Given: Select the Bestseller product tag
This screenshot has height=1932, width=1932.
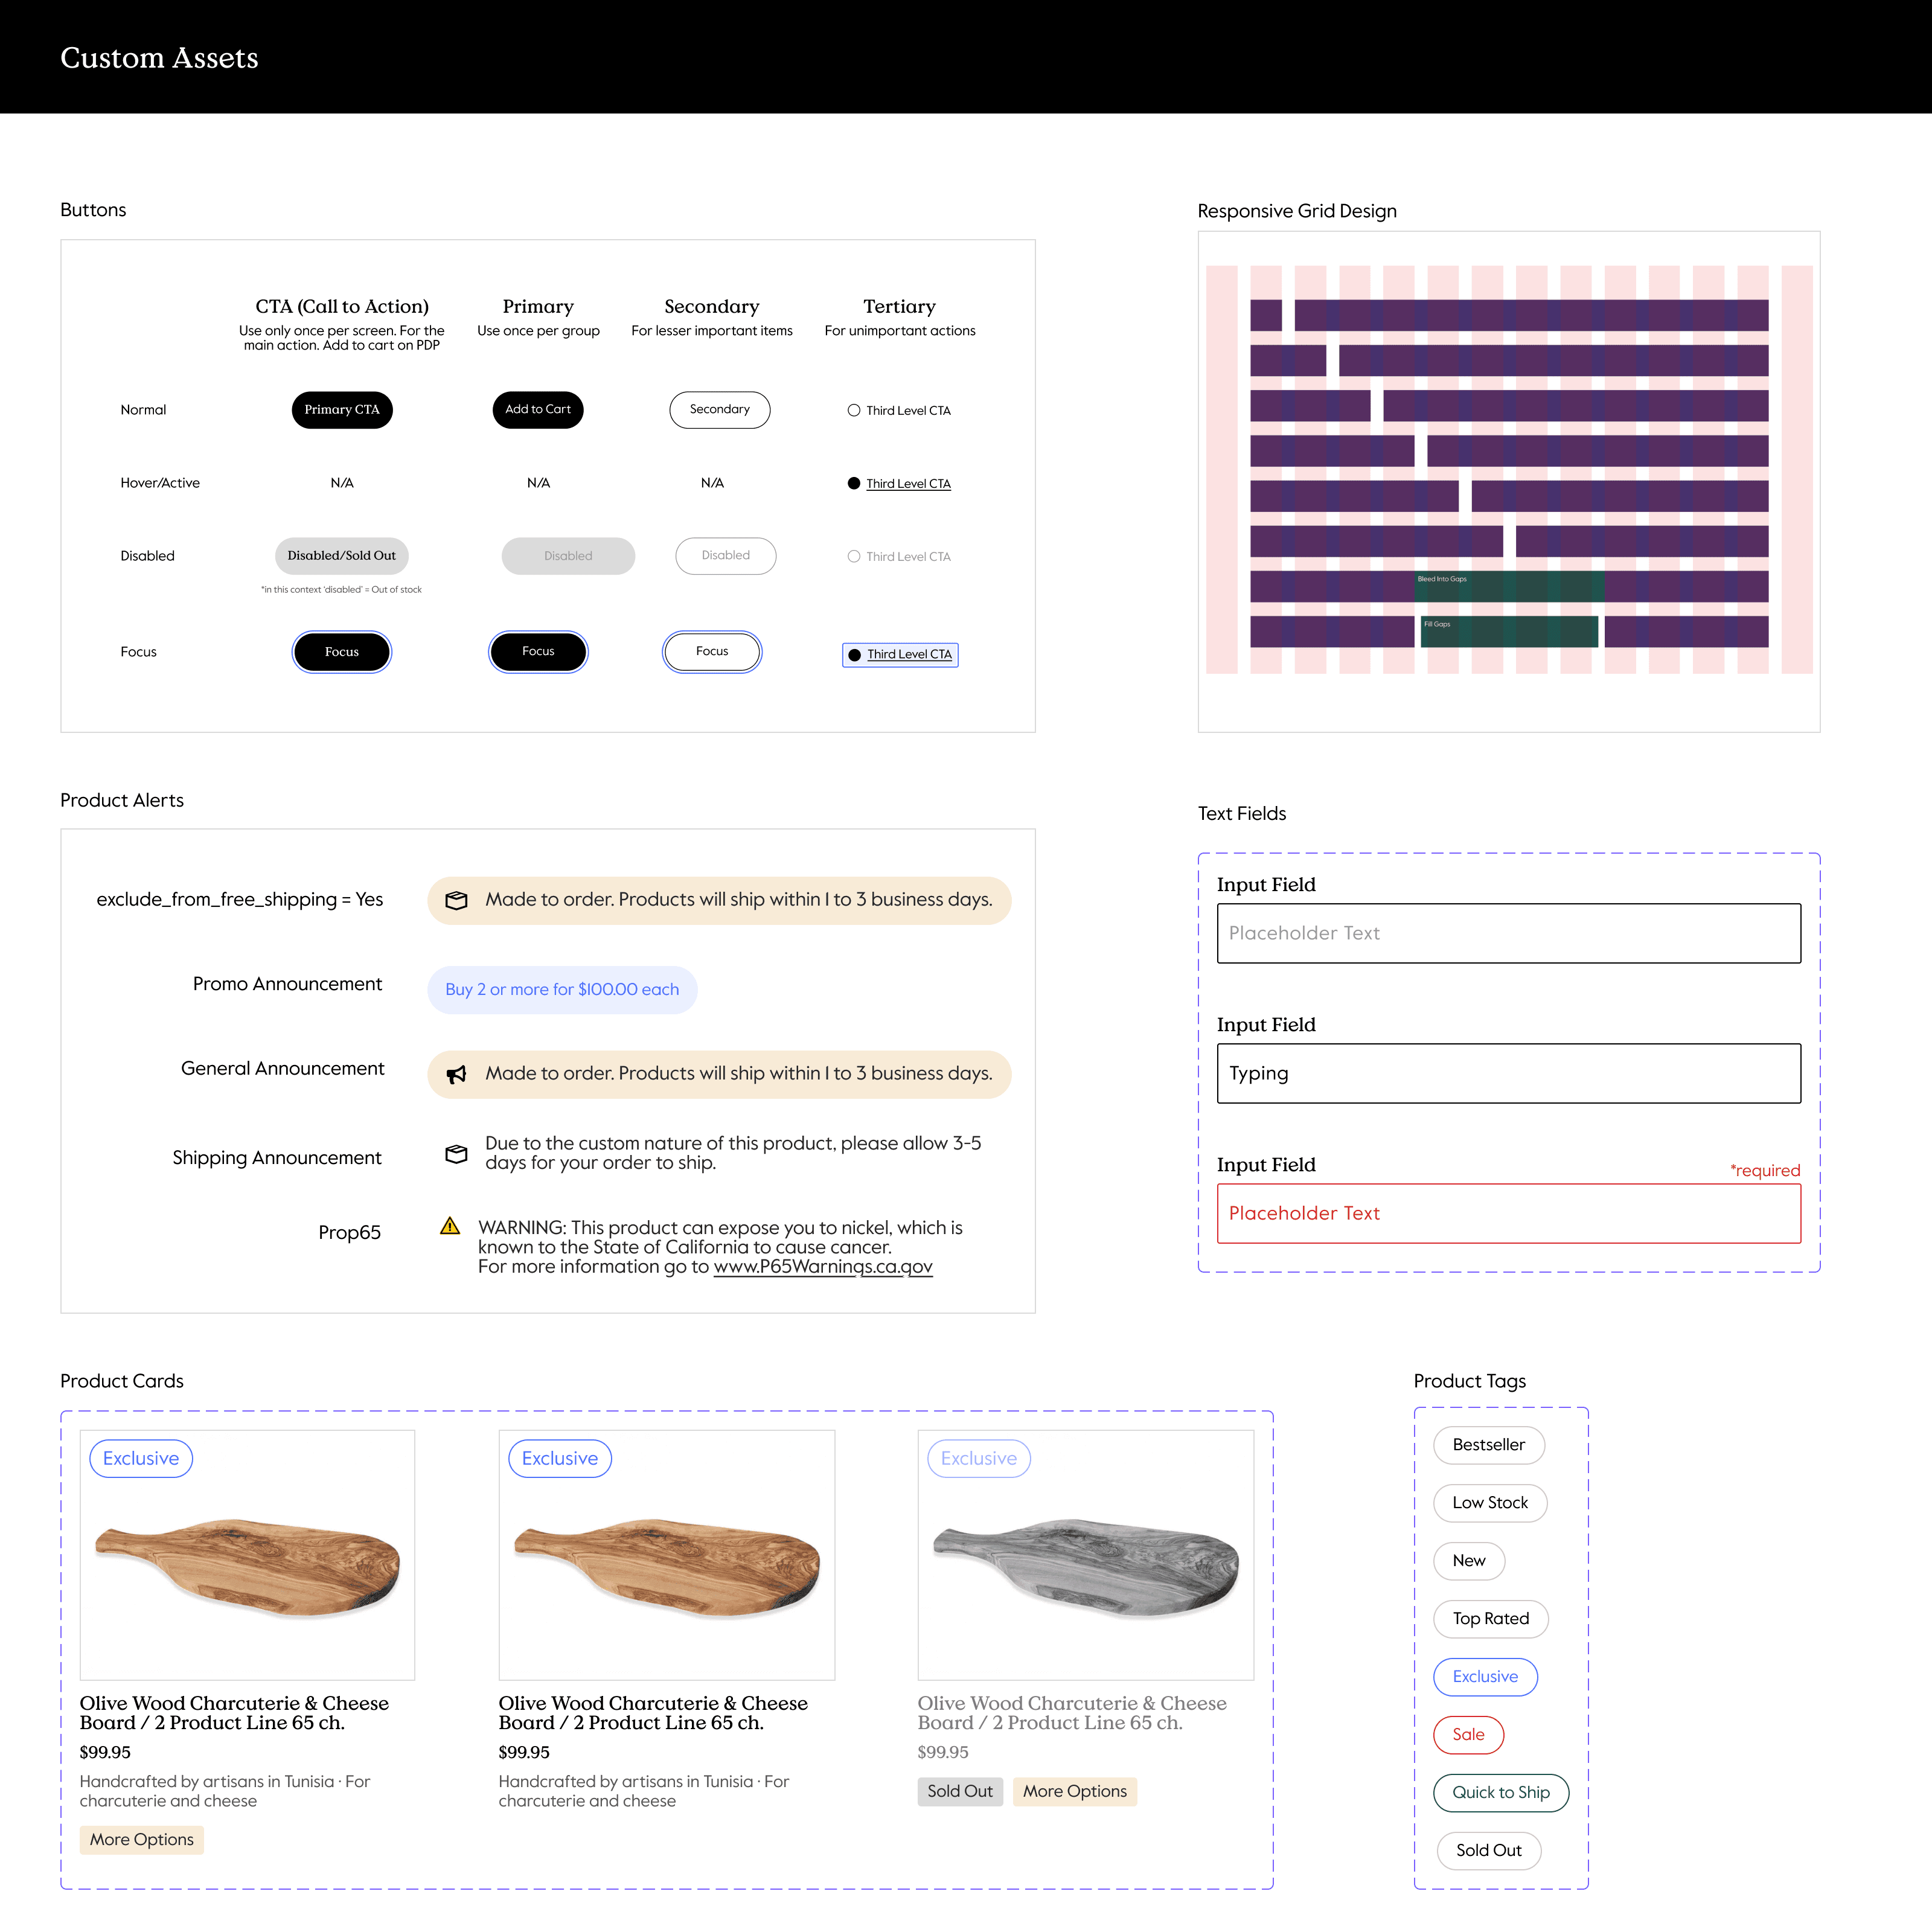Looking at the screenshot, I should [1489, 1445].
